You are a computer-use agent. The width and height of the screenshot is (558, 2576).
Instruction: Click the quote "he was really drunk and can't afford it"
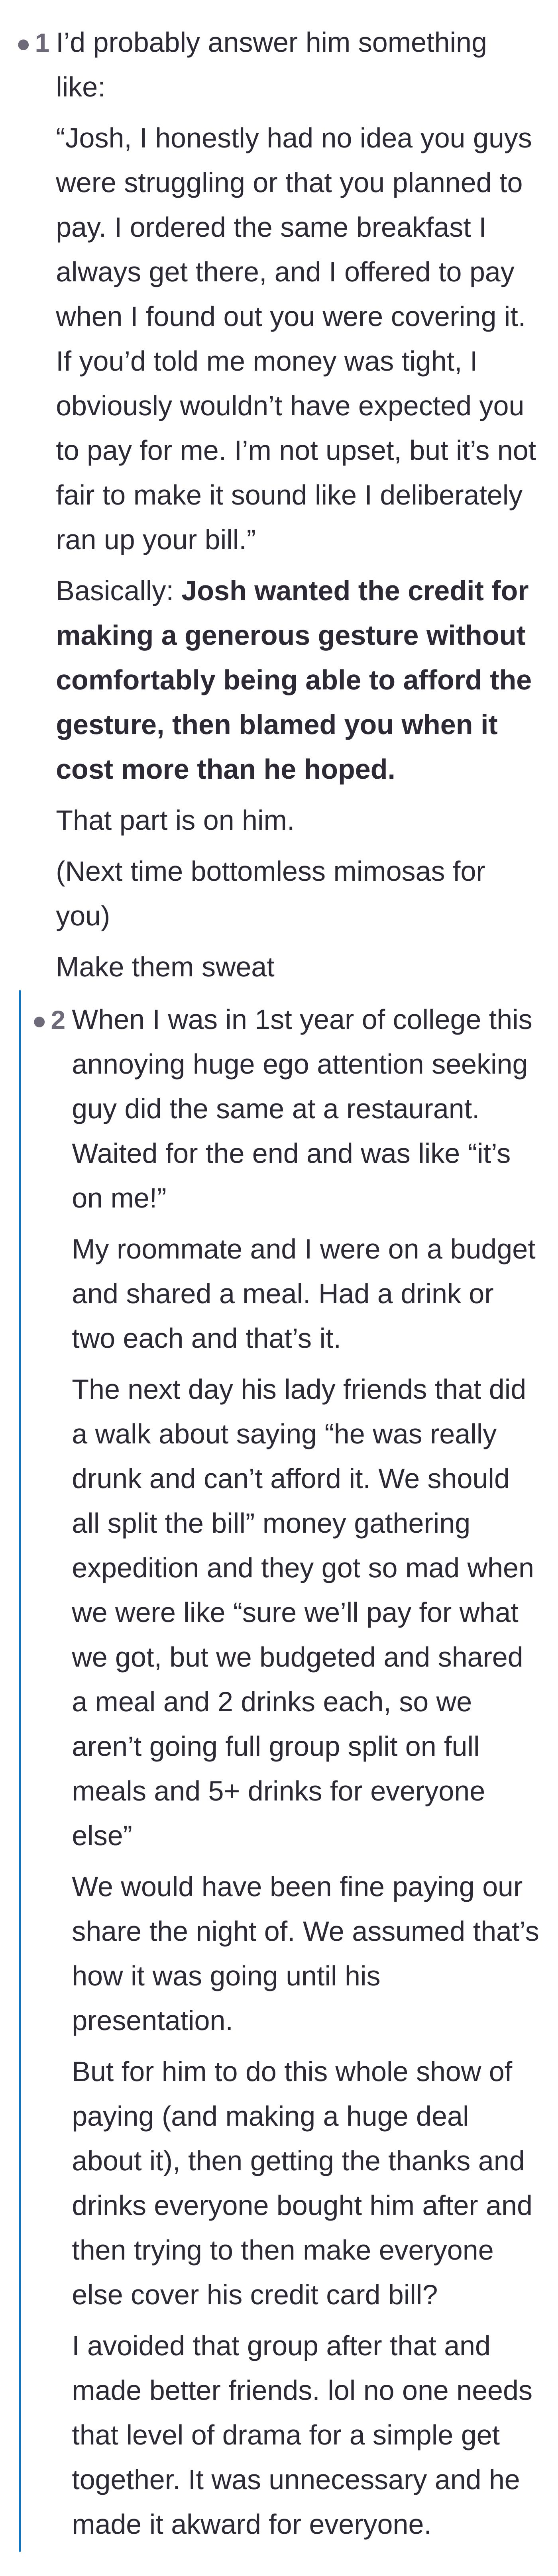[290, 1457]
